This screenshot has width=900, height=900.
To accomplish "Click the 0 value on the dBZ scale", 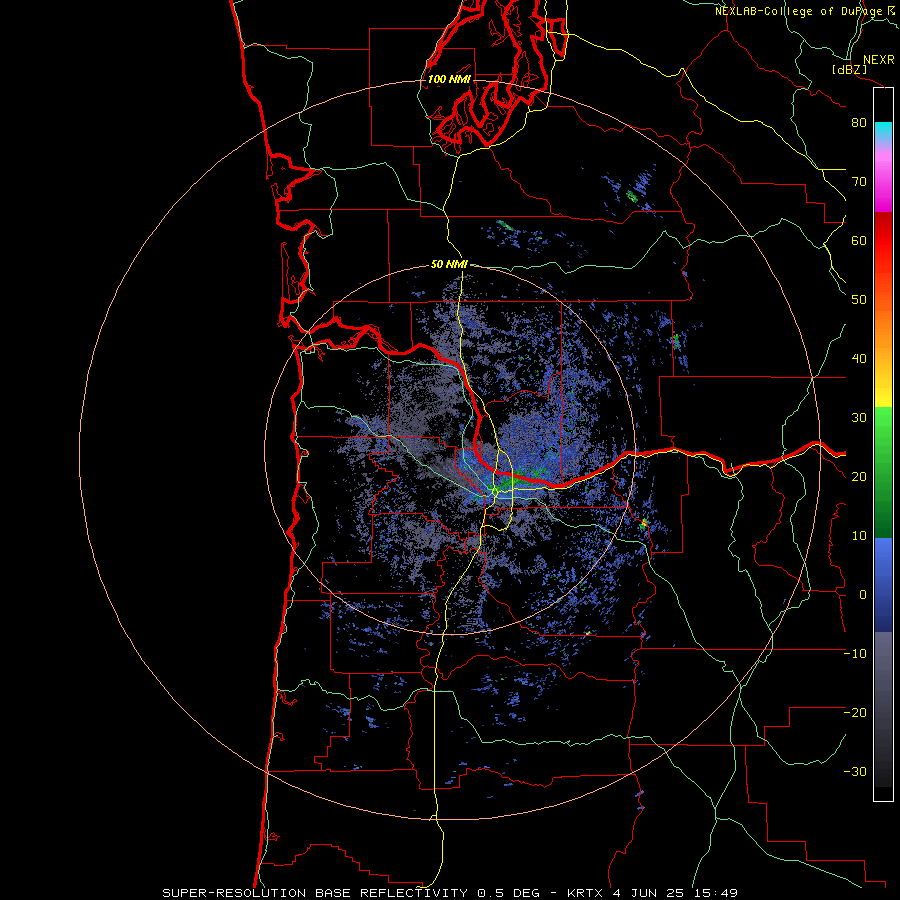I will pos(863,595).
